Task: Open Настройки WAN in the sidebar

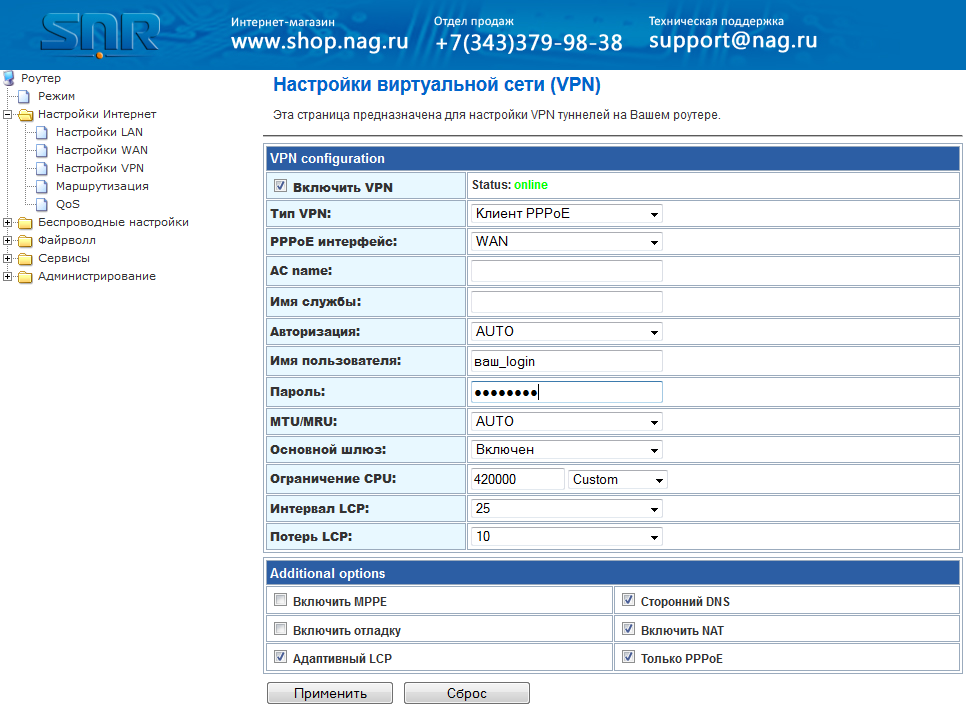Action: (102, 150)
